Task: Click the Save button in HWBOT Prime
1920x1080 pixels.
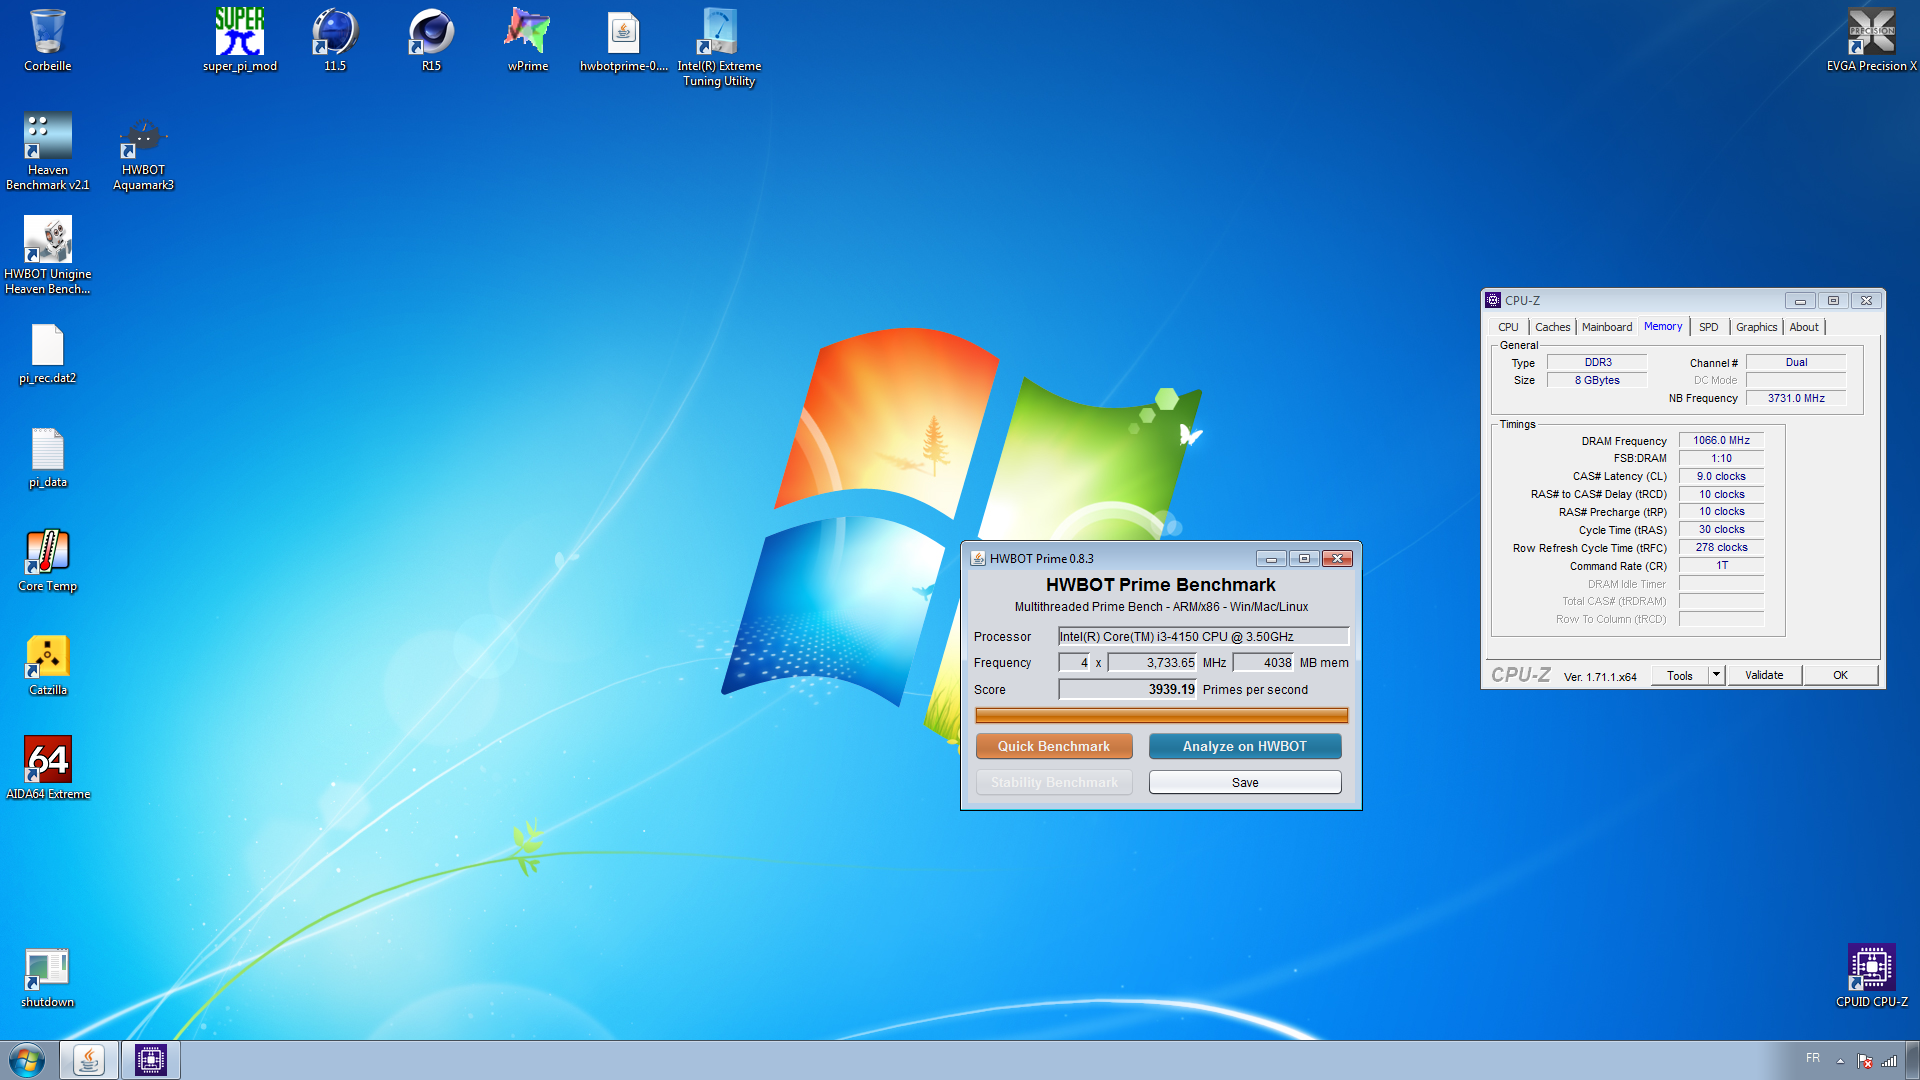Action: (1245, 782)
